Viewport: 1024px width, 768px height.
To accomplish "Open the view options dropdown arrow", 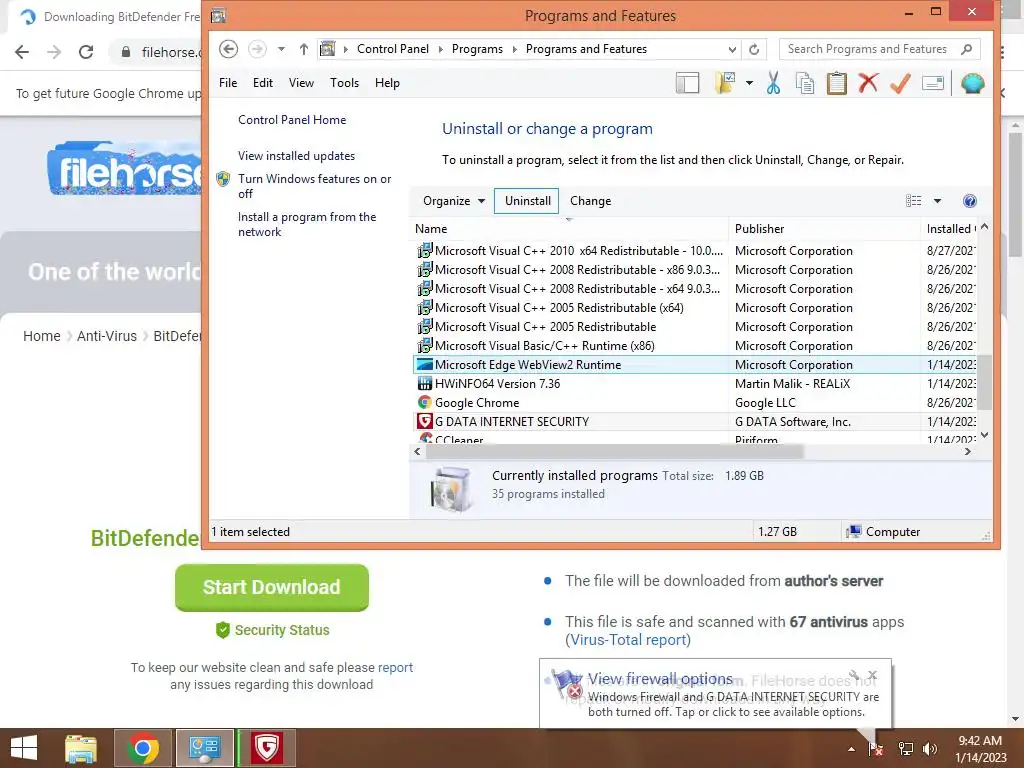I will (937, 200).
